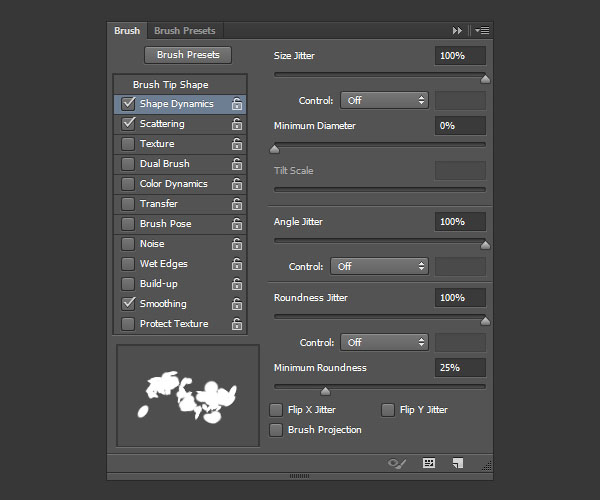This screenshot has height=500, width=600.
Task: Collapse the panel with double-arrow icon
Action: pos(457,30)
